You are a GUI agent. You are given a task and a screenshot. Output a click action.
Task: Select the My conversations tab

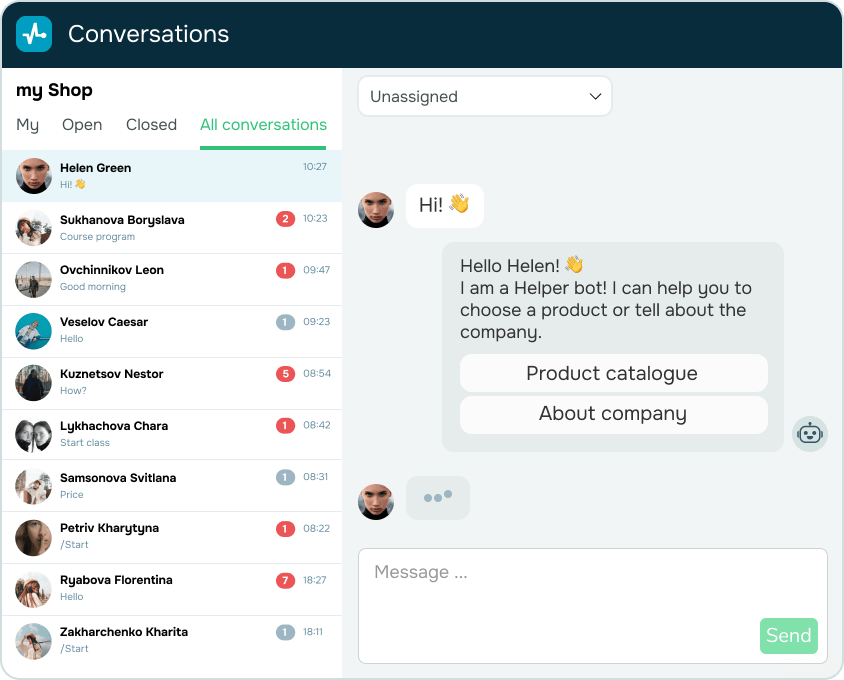click(27, 125)
